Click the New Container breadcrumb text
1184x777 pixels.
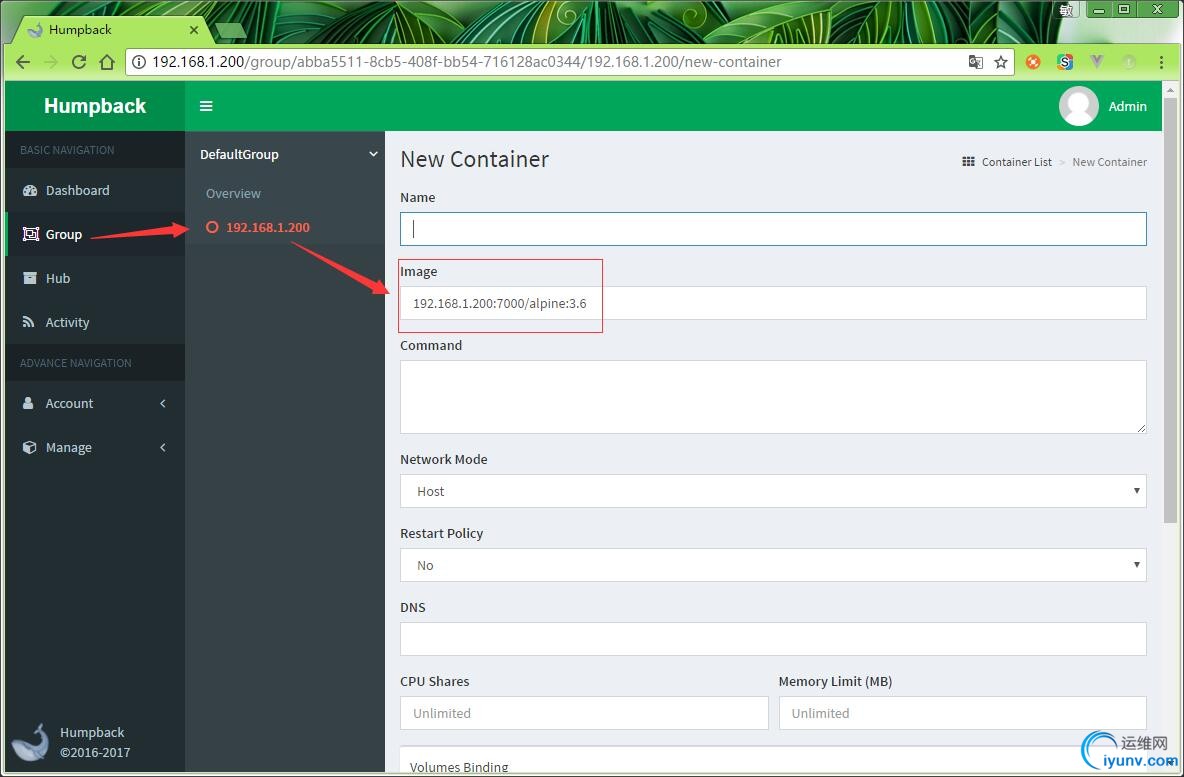coord(1109,162)
